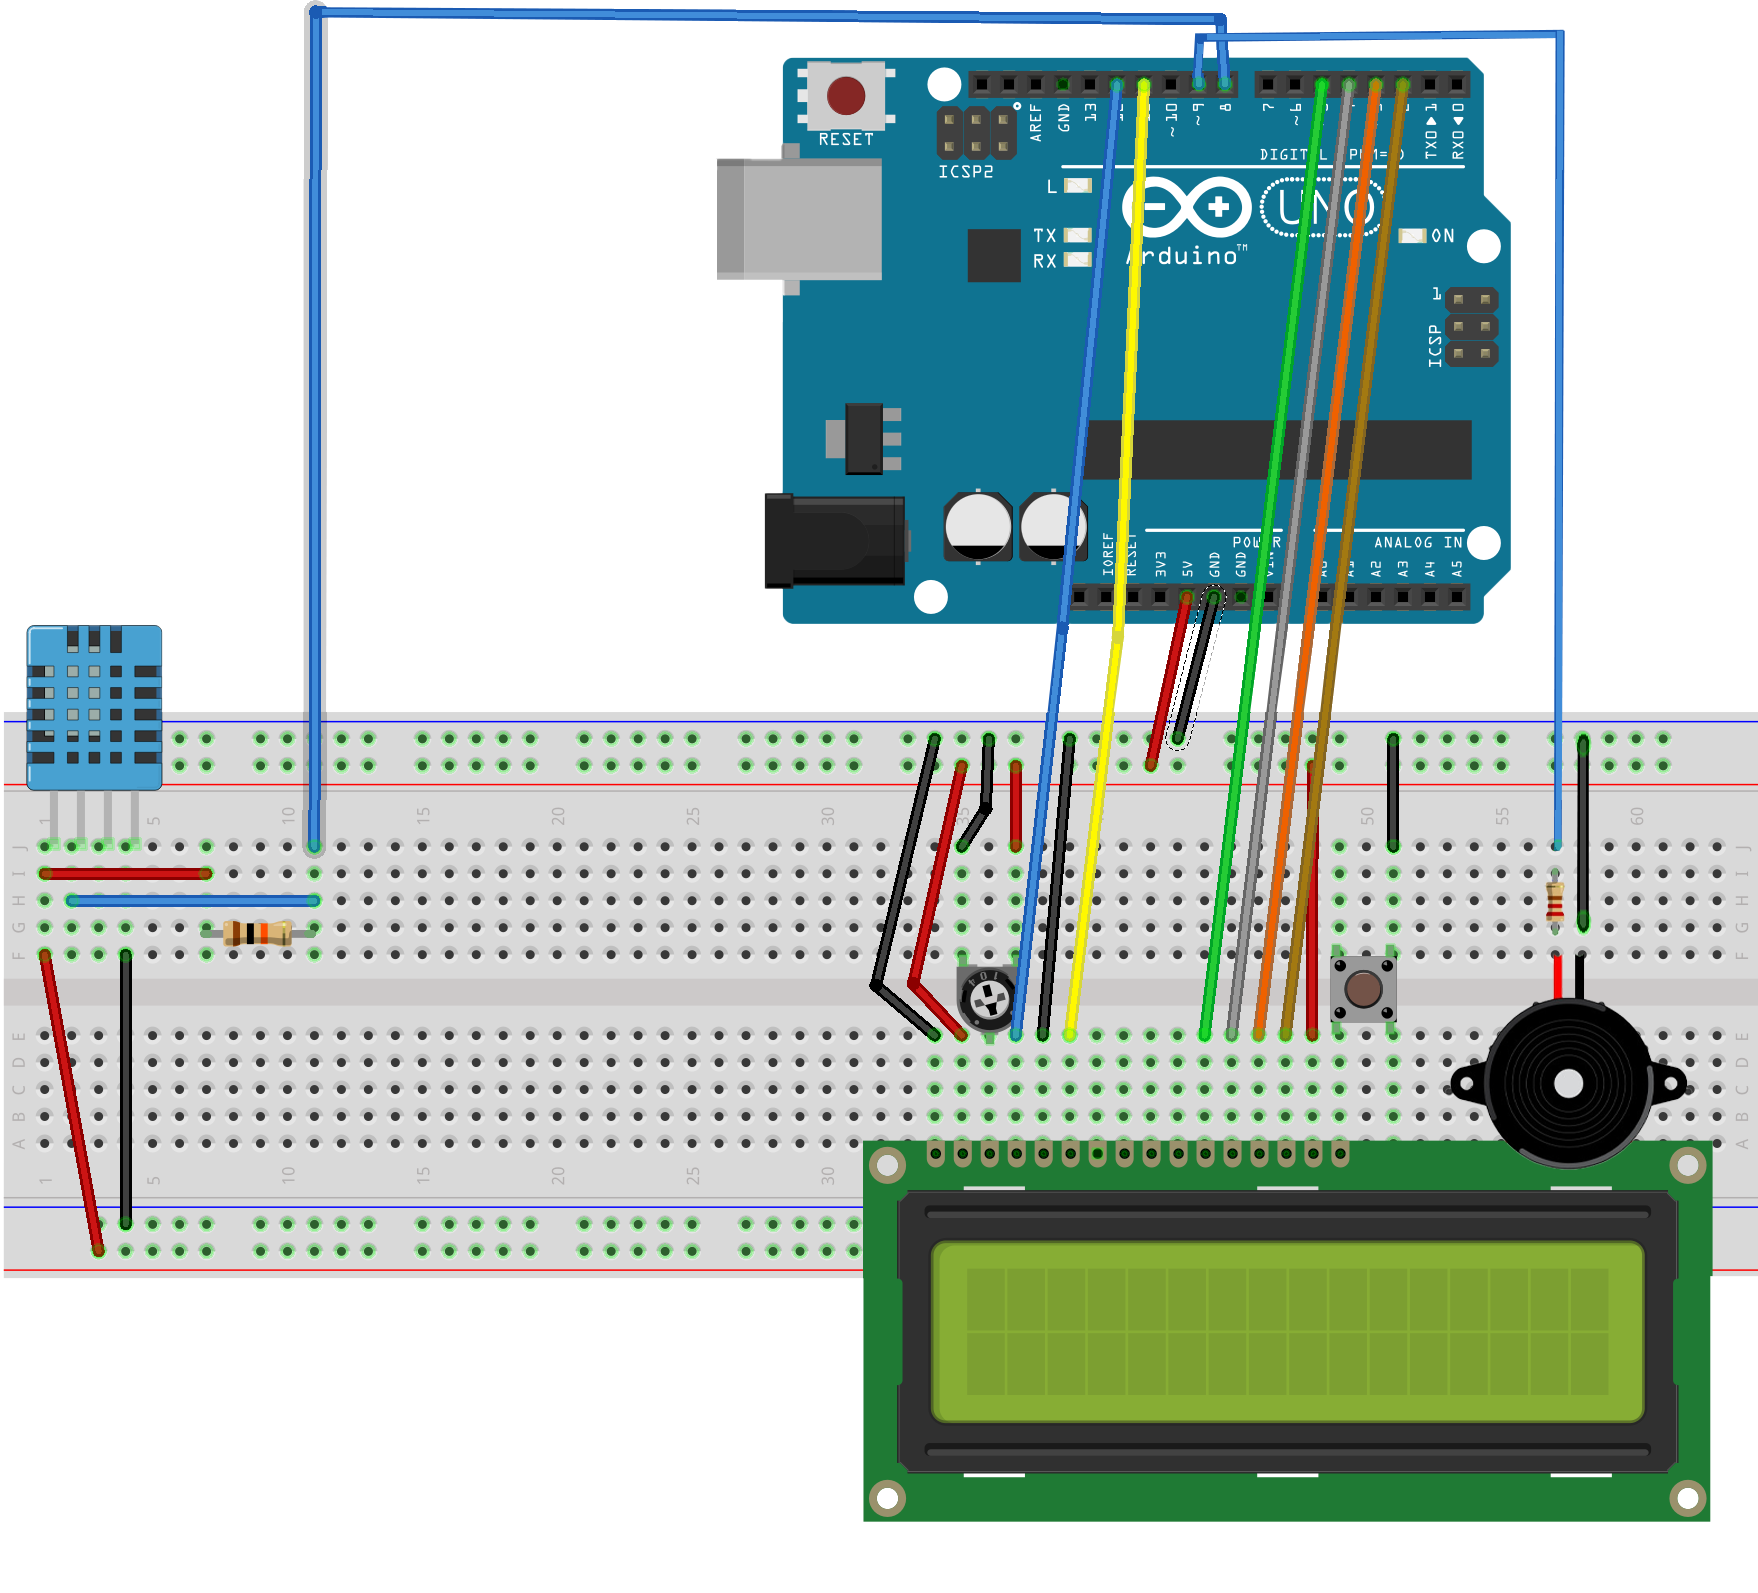Viewport: 1758px width, 1593px height.
Task: Click the AREF pin label
Action: coord(1036,121)
